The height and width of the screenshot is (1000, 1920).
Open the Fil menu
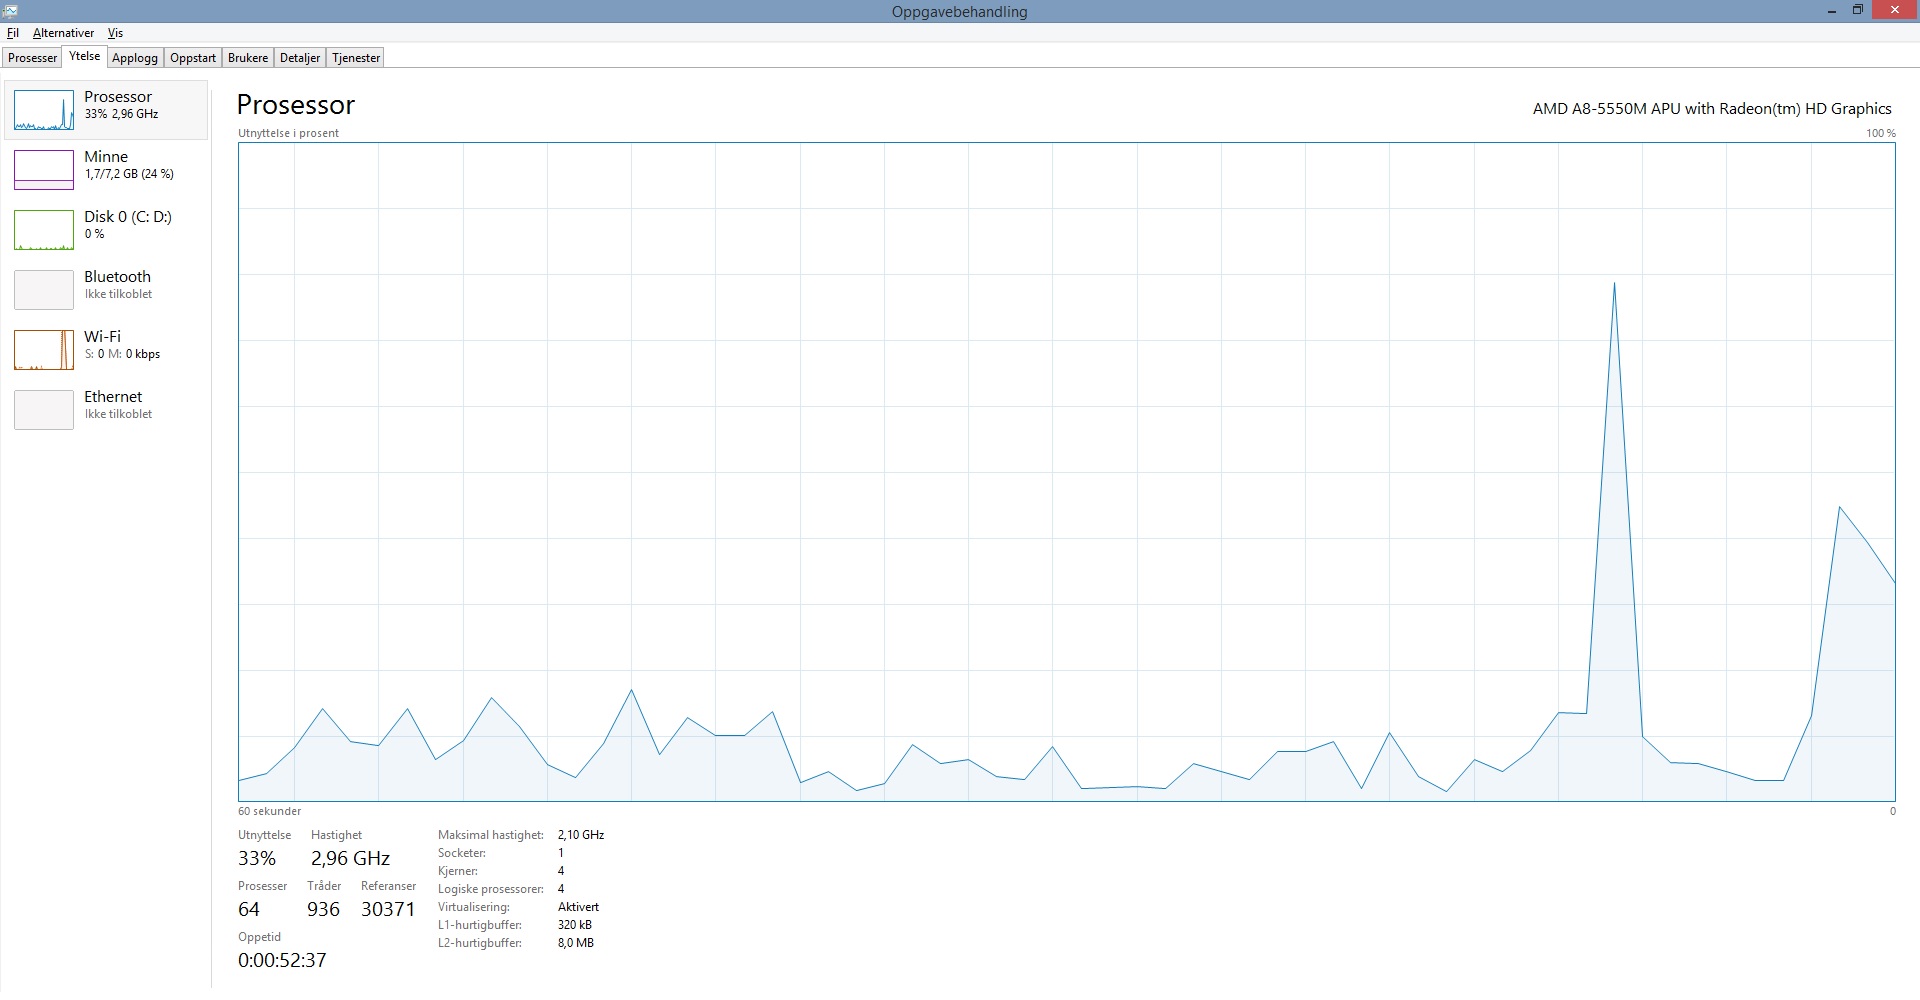pyautogui.click(x=13, y=33)
